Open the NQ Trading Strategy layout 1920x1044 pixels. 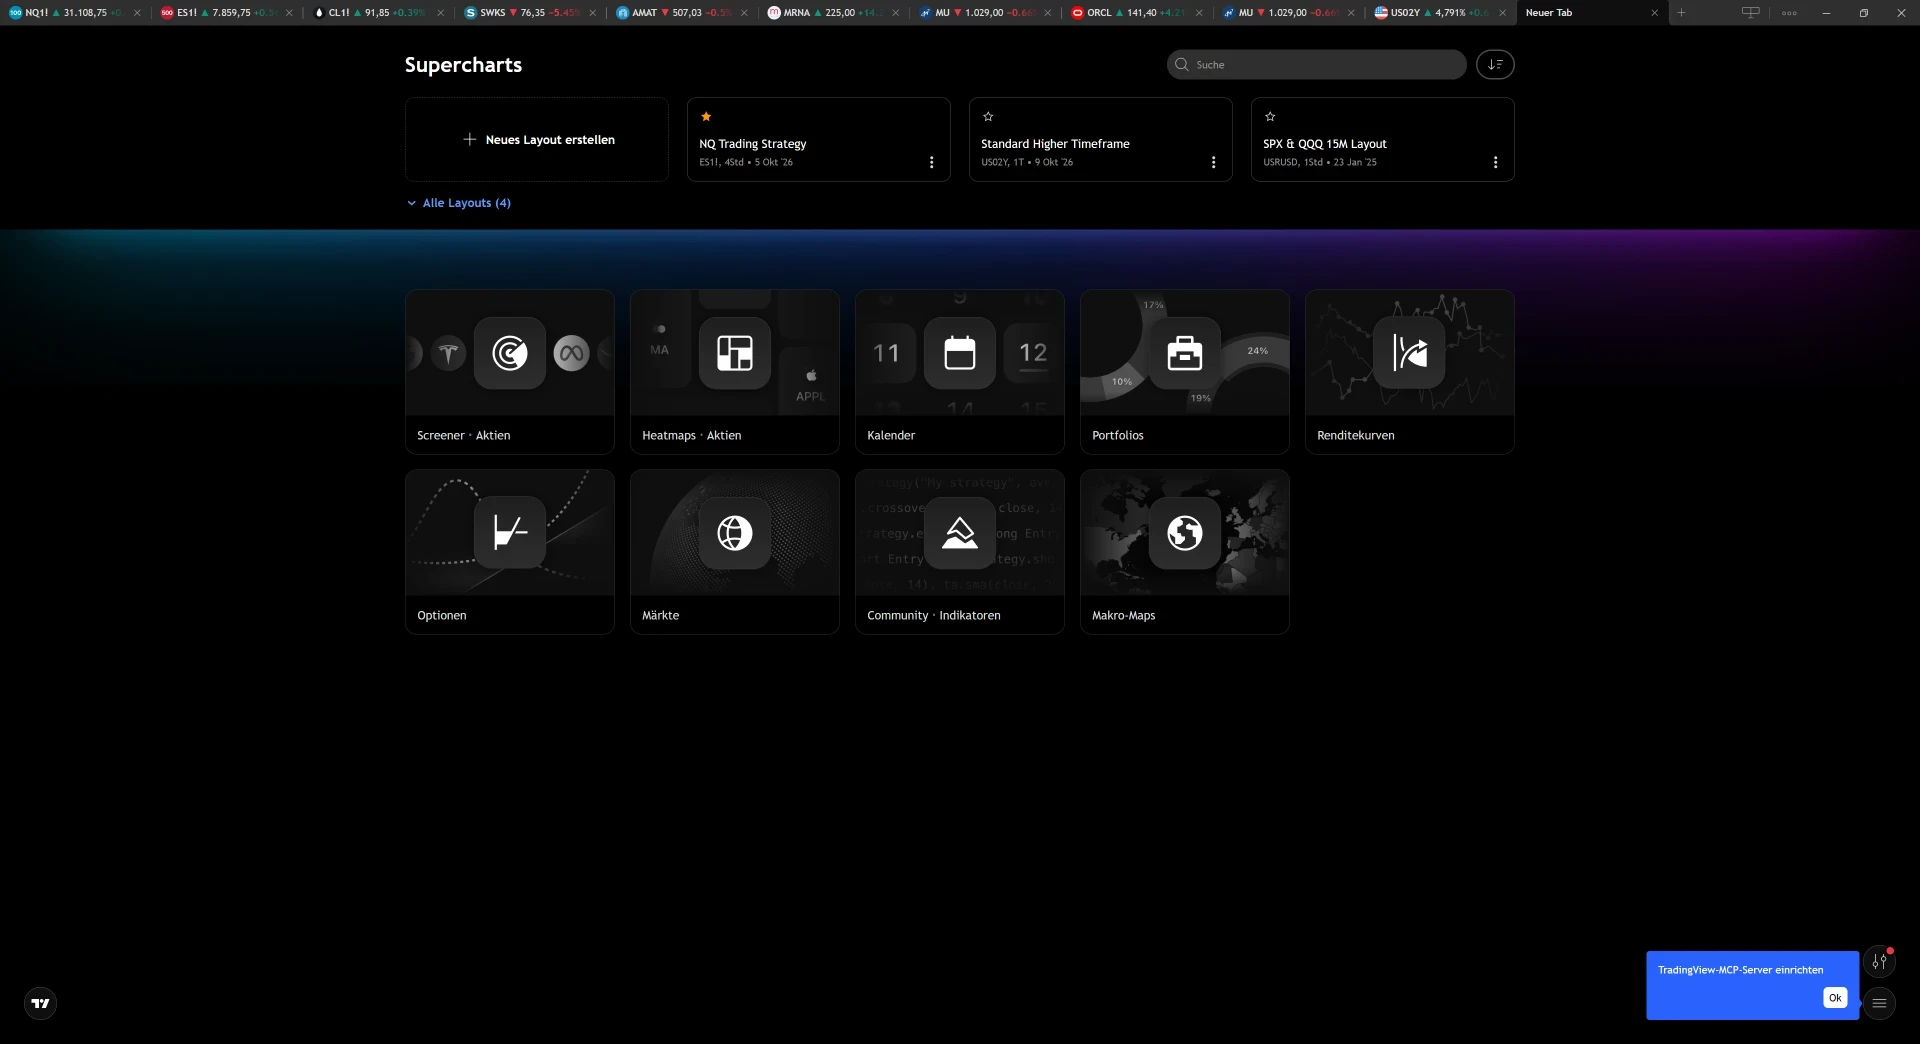click(819, 140)
